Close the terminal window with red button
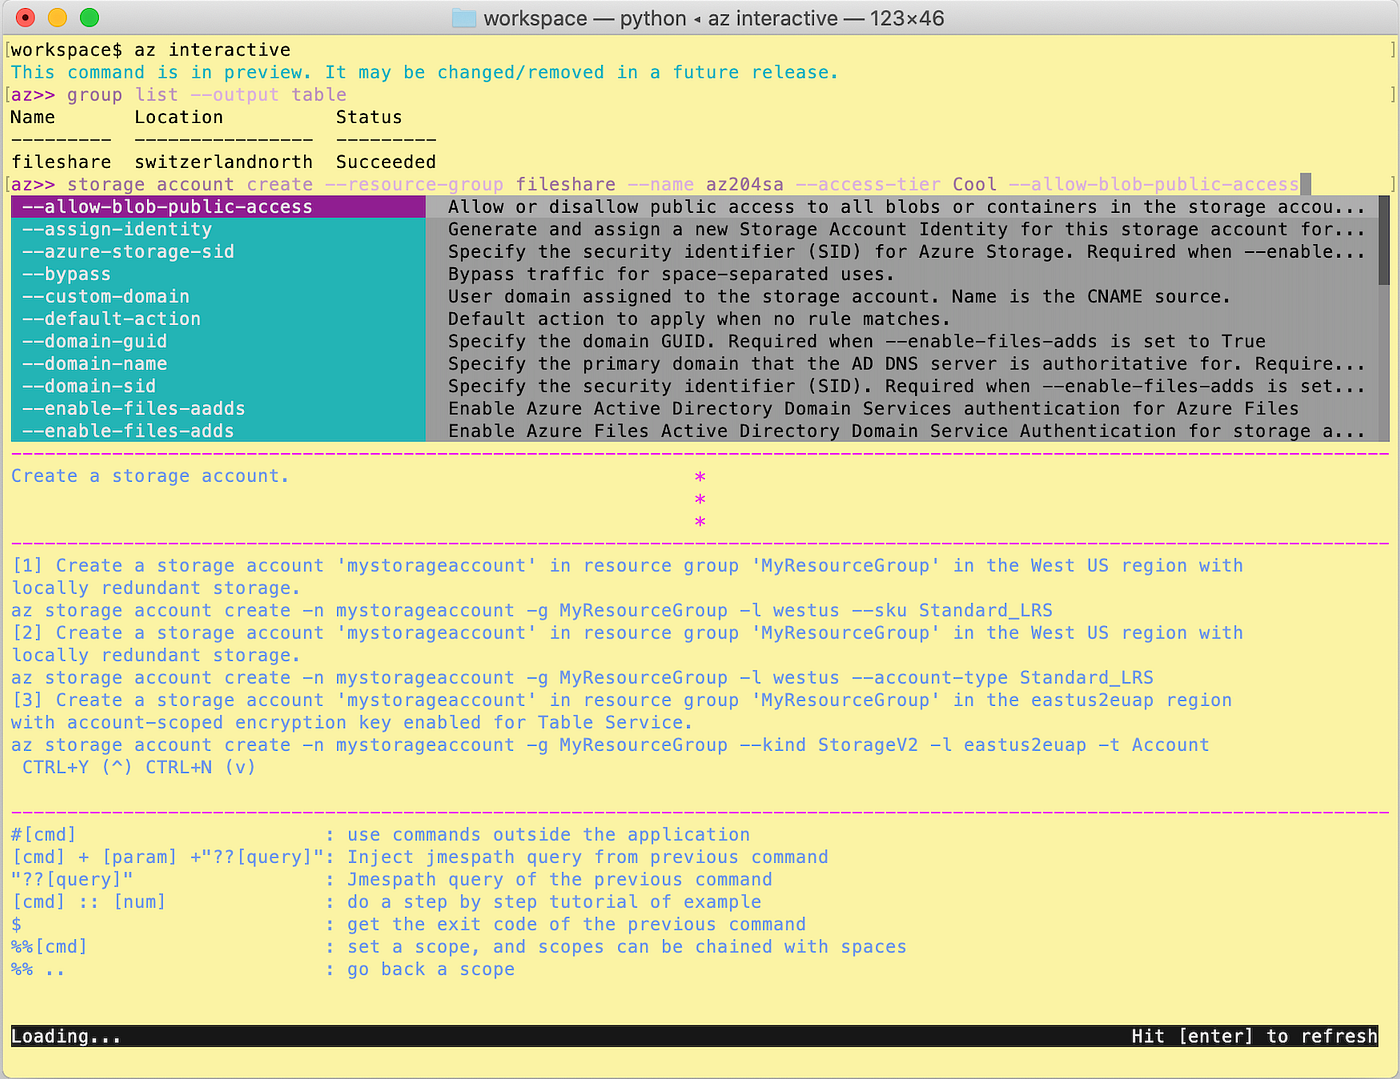 coord(26,18)
